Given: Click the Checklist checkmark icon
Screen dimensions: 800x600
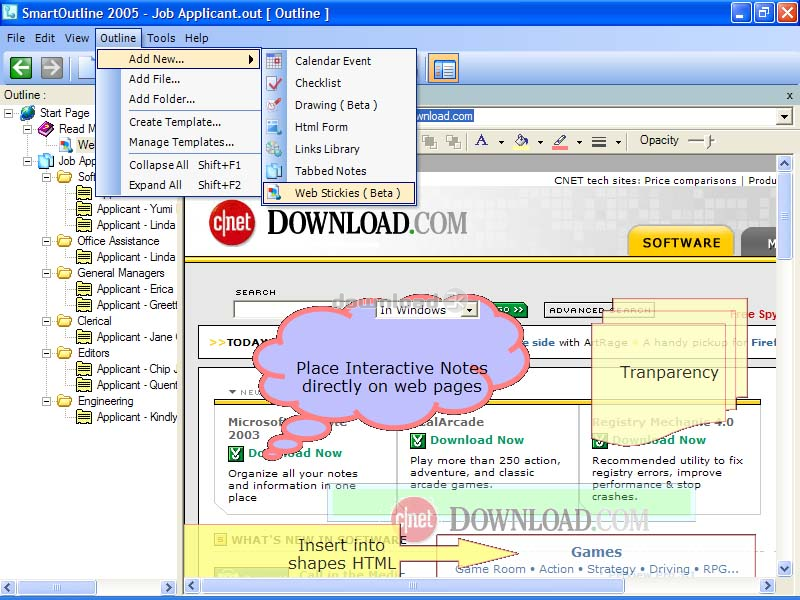Looking at the screenshot, I should click(274, 83).
